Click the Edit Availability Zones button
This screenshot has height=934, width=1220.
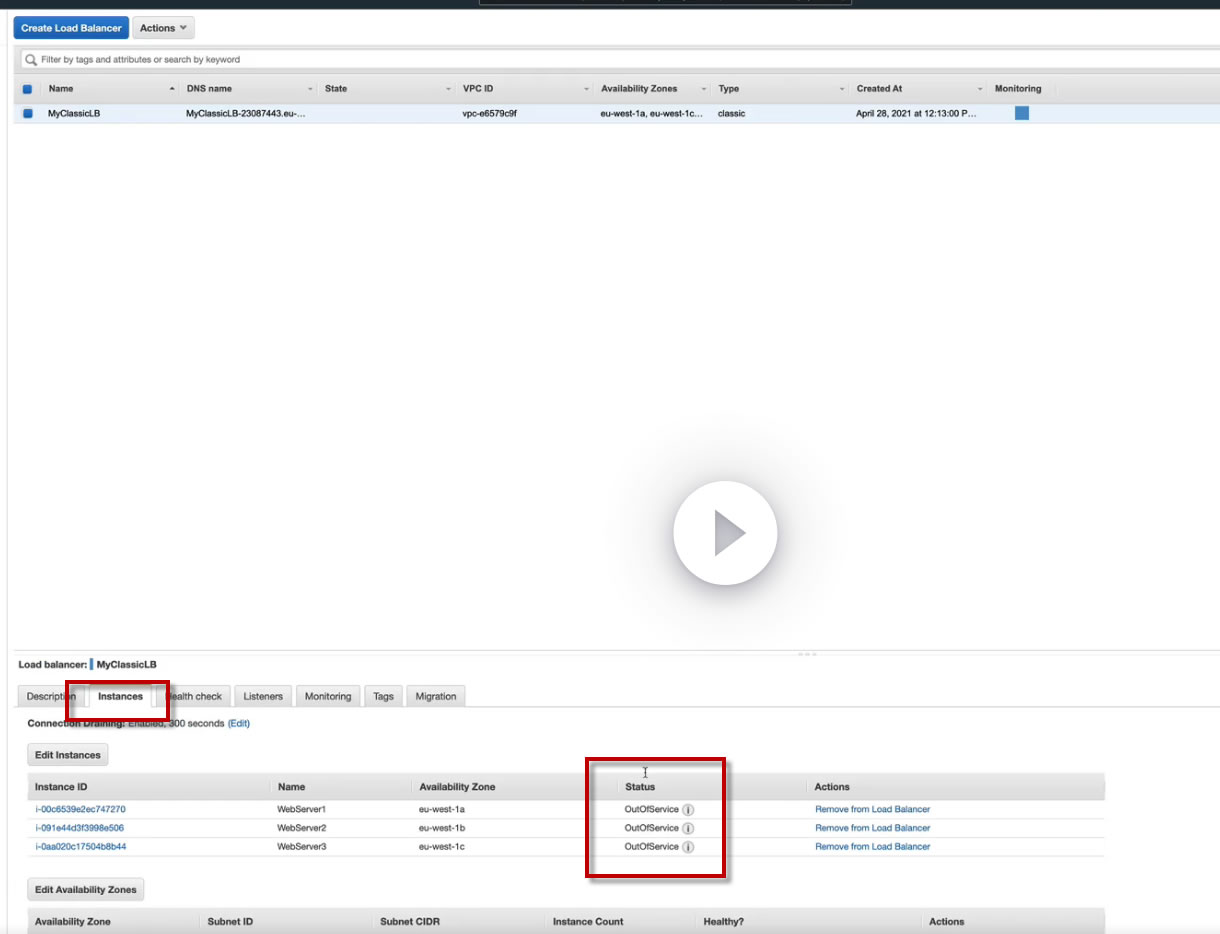86,889
